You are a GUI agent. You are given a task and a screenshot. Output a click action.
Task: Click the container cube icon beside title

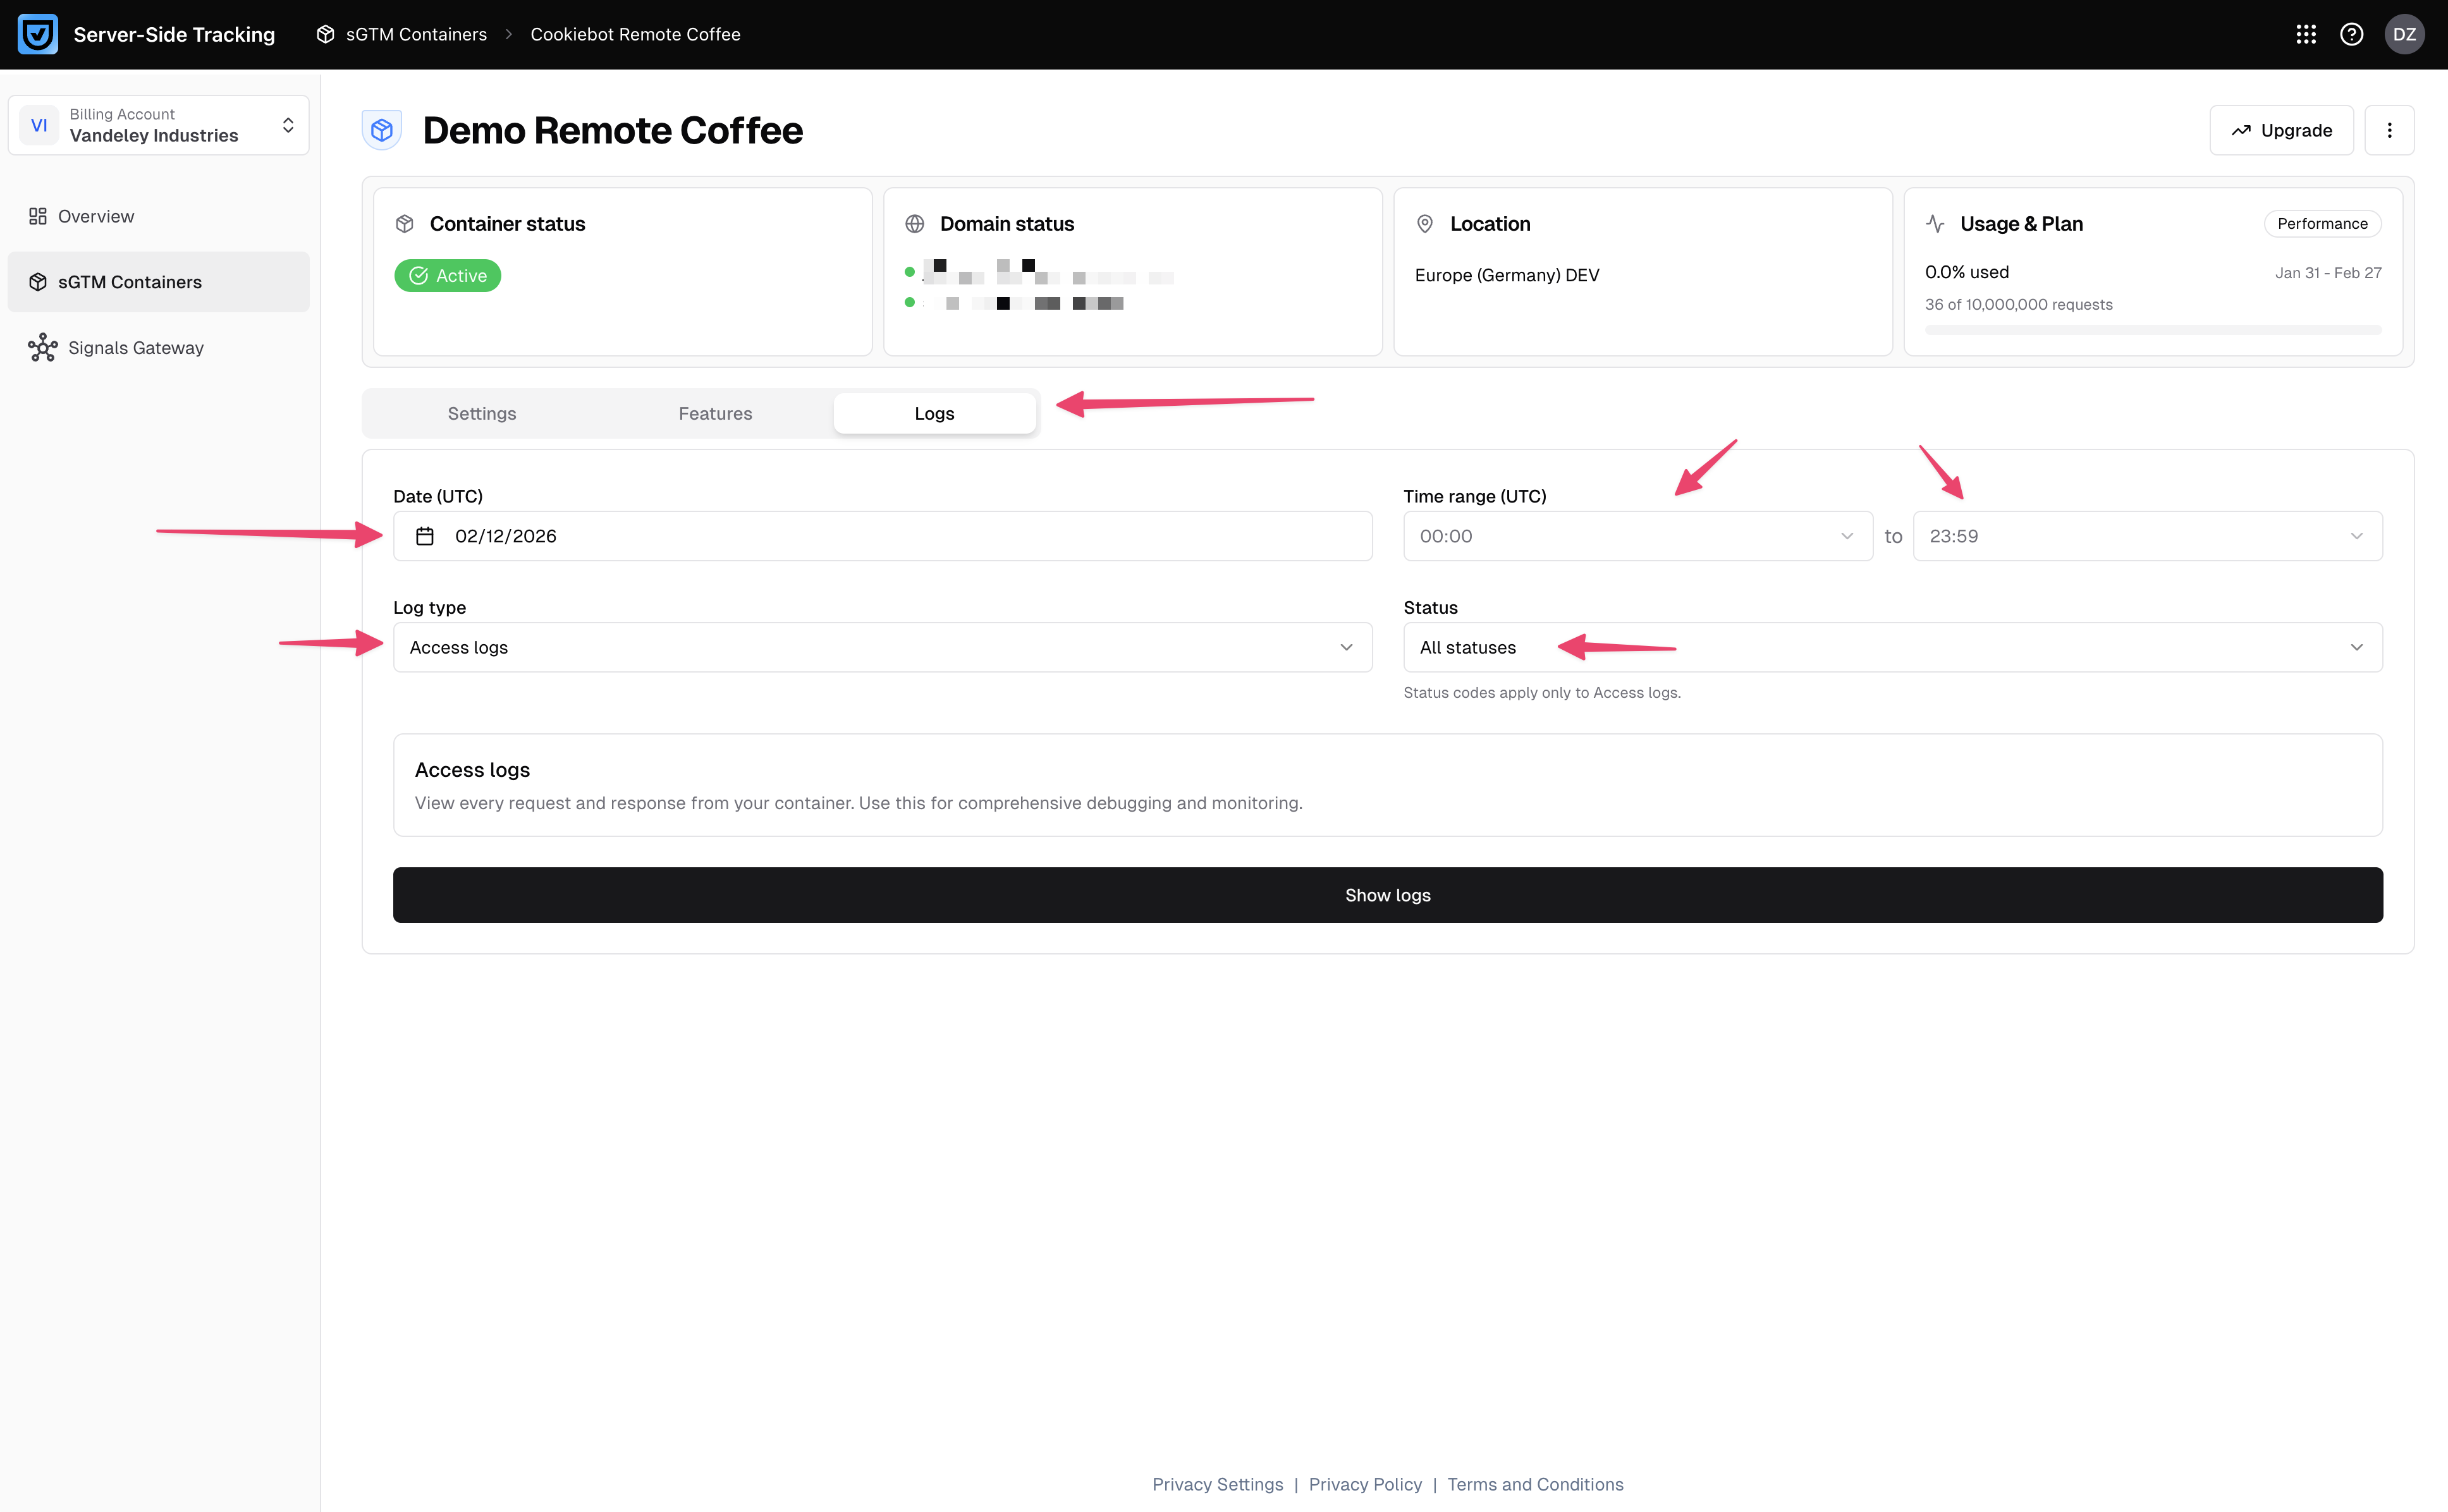pos(382,130)
